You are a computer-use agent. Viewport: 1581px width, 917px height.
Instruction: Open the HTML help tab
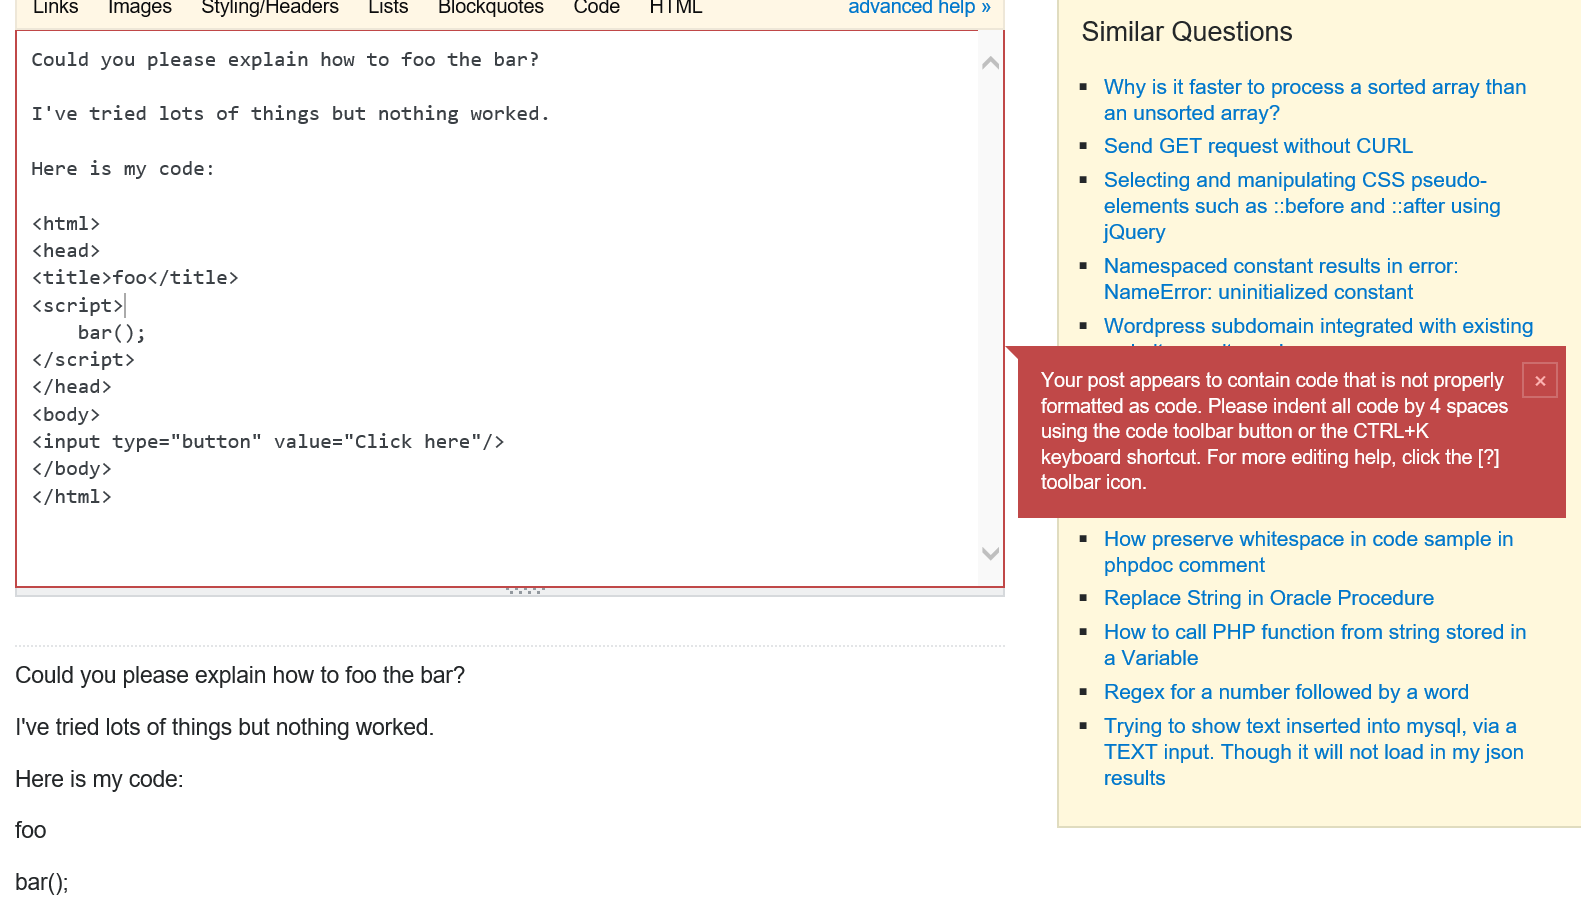[x=676, y=8]
